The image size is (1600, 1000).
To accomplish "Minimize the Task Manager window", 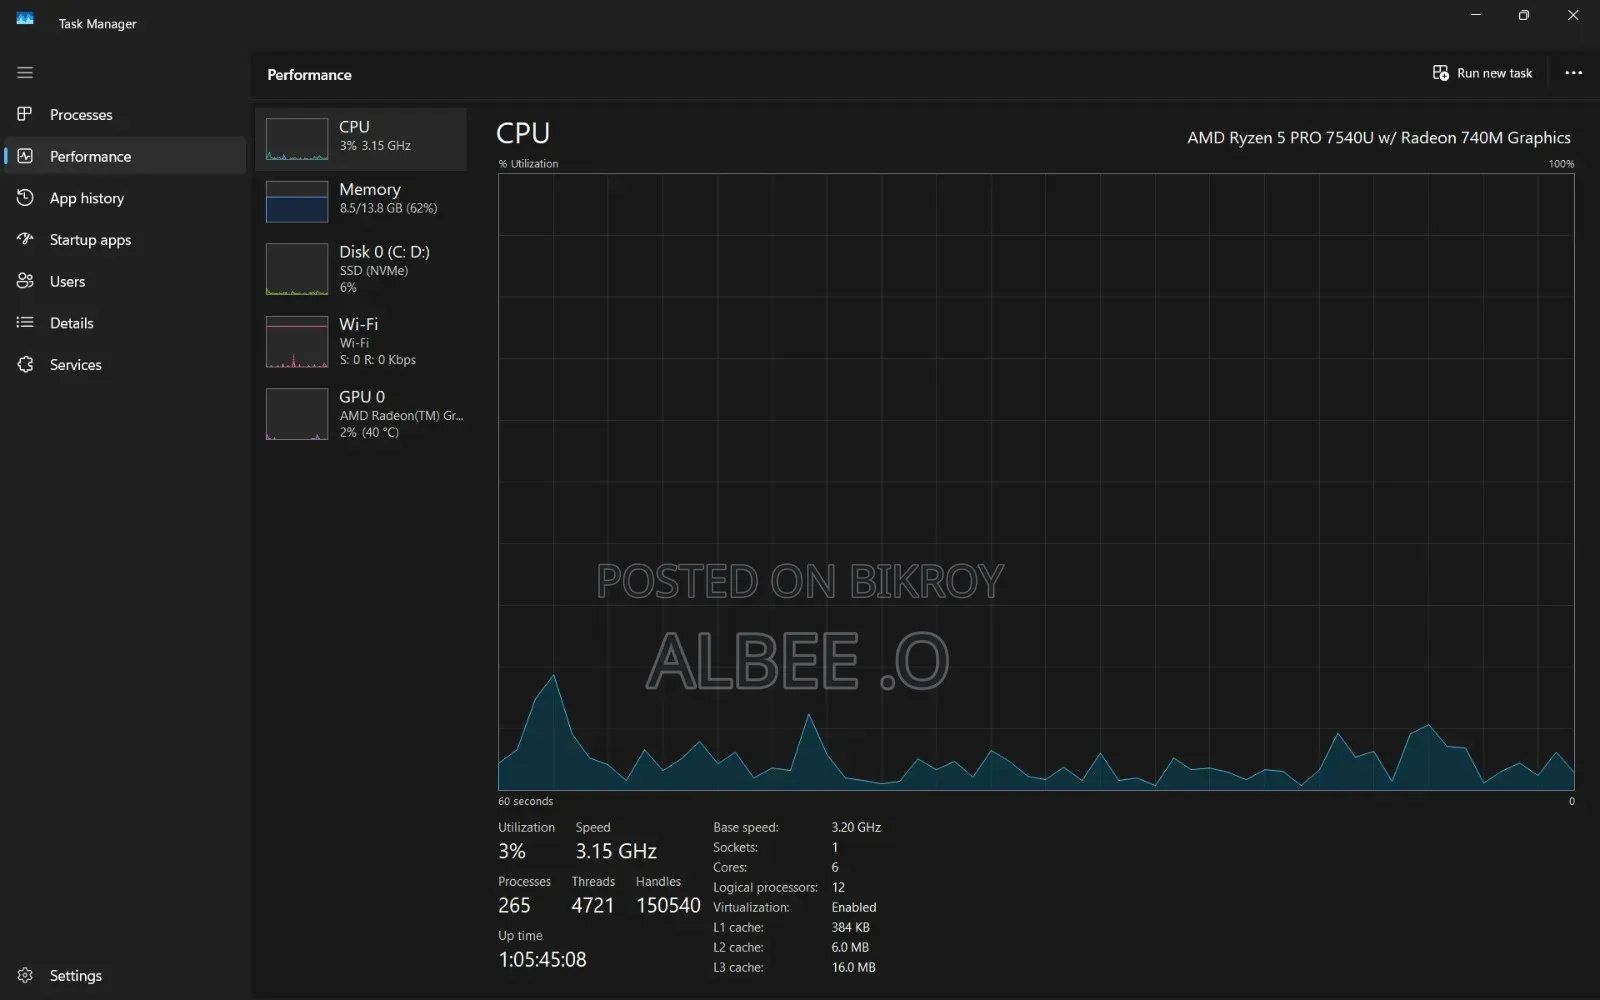I will point(1476,15).
